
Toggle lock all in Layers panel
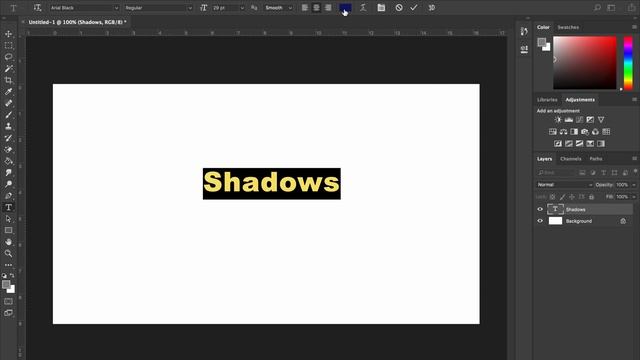[591, 197]
